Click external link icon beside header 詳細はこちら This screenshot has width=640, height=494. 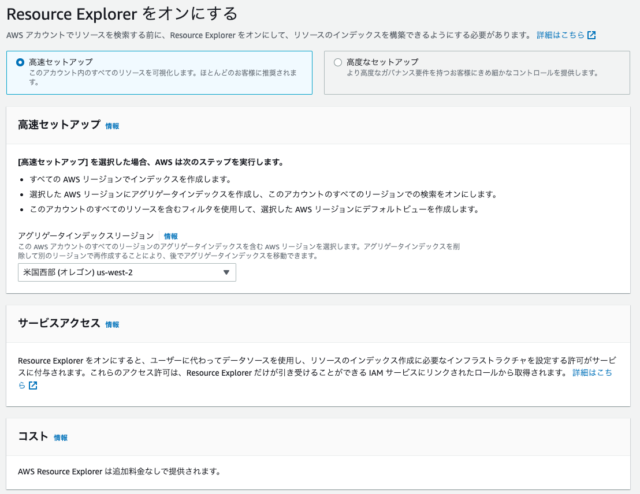(x=591, y=36)
